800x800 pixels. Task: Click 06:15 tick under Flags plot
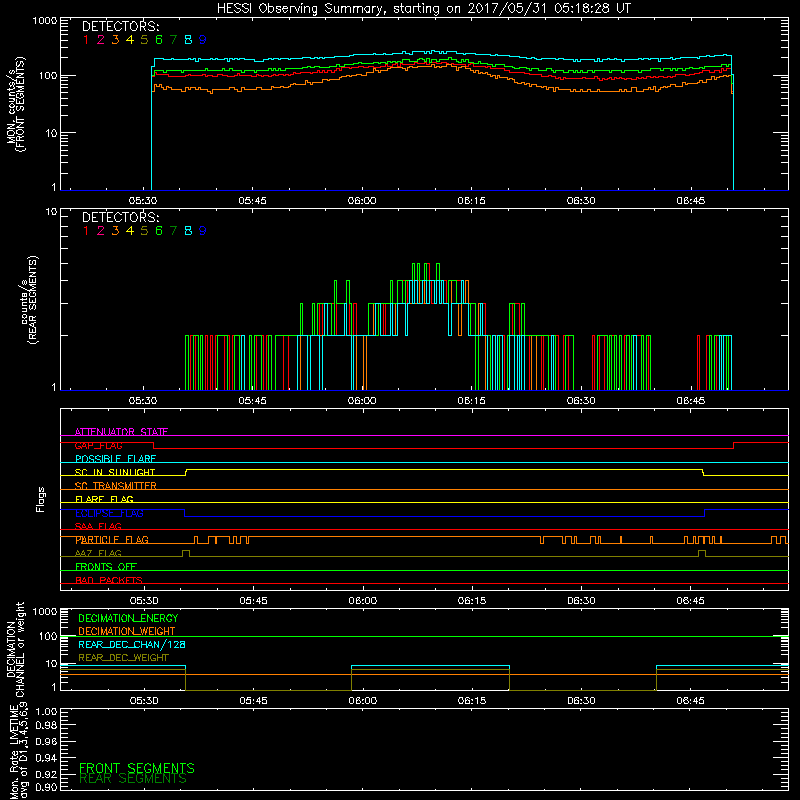472,601
